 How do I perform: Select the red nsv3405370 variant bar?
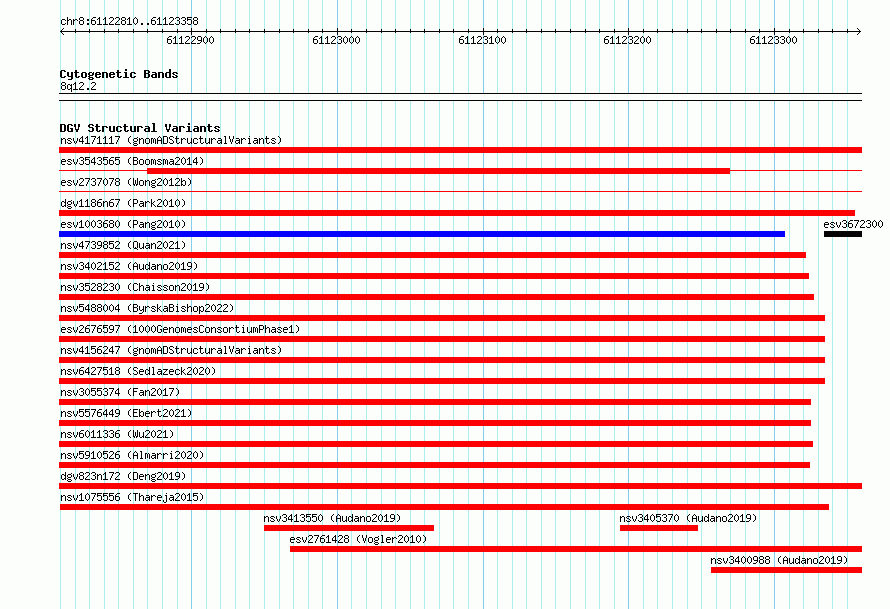coord(659,528)
